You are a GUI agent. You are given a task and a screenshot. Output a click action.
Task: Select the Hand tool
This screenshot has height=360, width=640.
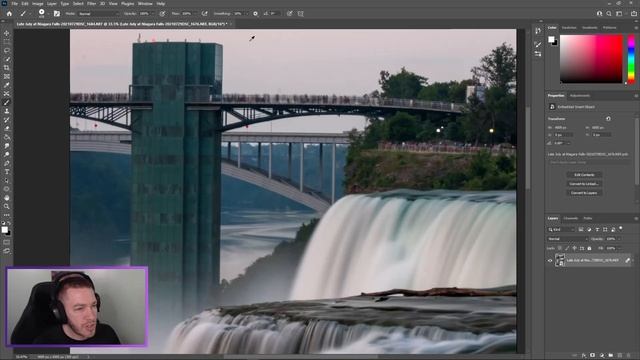(x=7, y=198)
